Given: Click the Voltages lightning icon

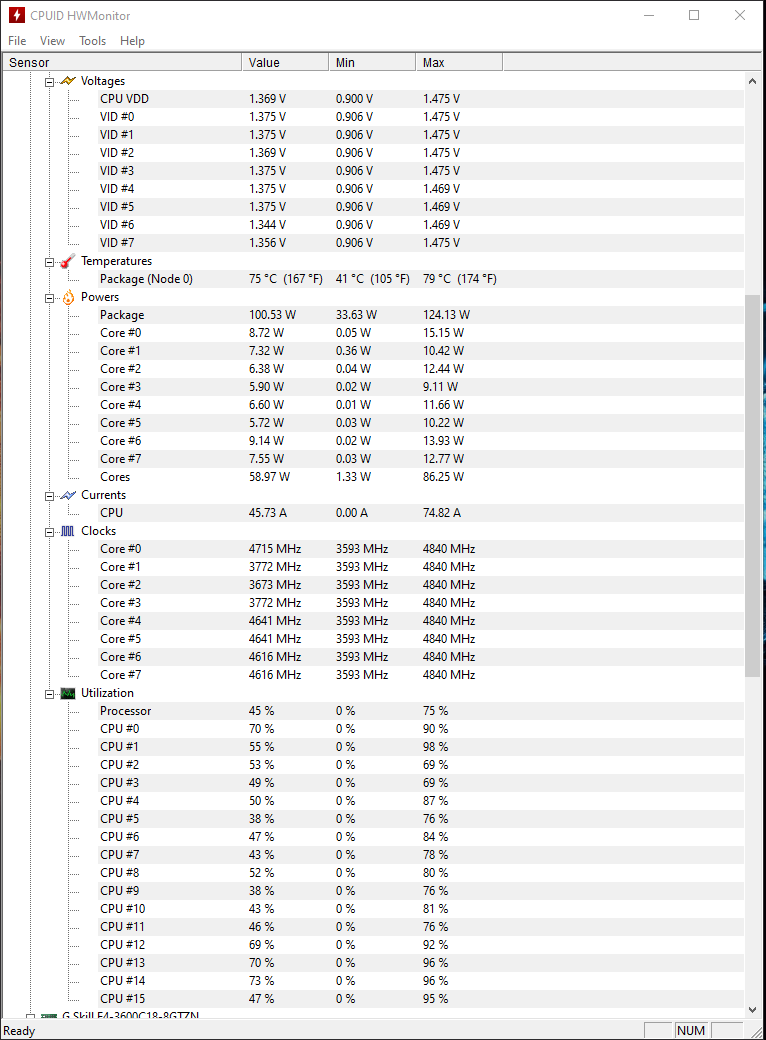Looking at the screenshot, I should point(68,81).
